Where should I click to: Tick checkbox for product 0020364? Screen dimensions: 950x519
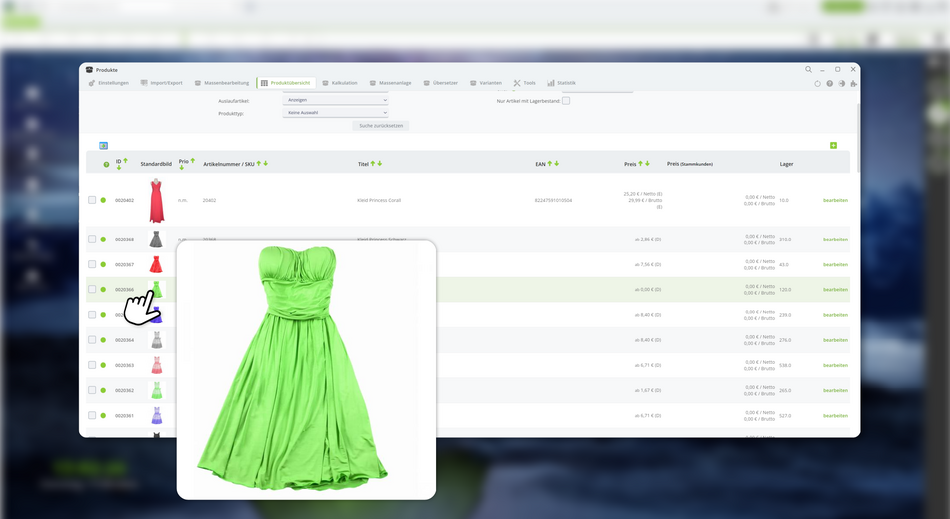[x=92, y=340]
